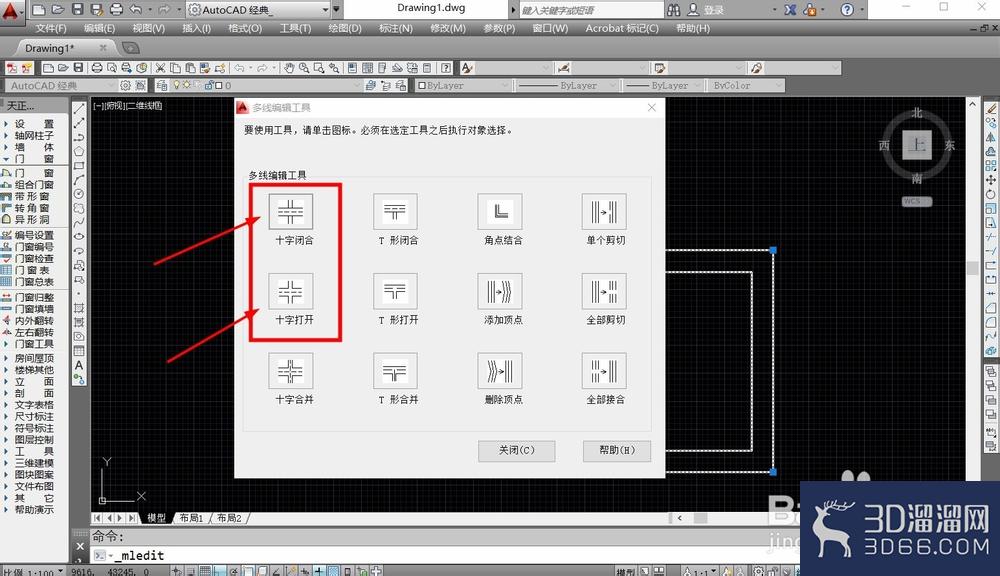1000x576 pixels.
Task: Click the WCS label below ViewCube
Action: [917, 202]
